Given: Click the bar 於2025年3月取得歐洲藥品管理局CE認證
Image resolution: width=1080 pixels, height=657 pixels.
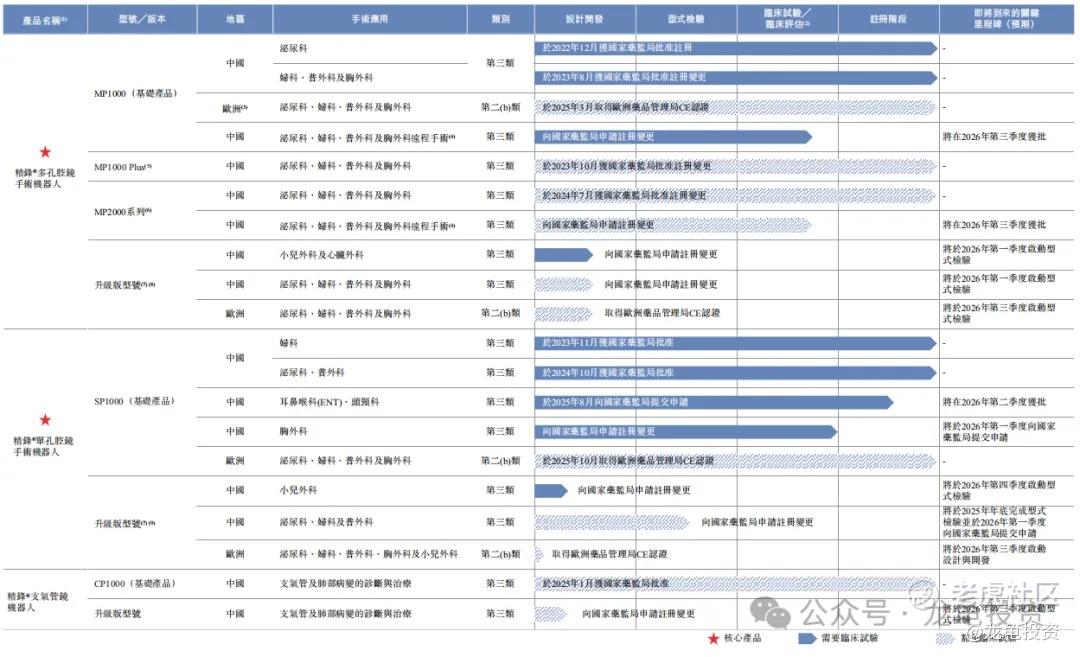Looking at the screenshot, I should [736, 107].
